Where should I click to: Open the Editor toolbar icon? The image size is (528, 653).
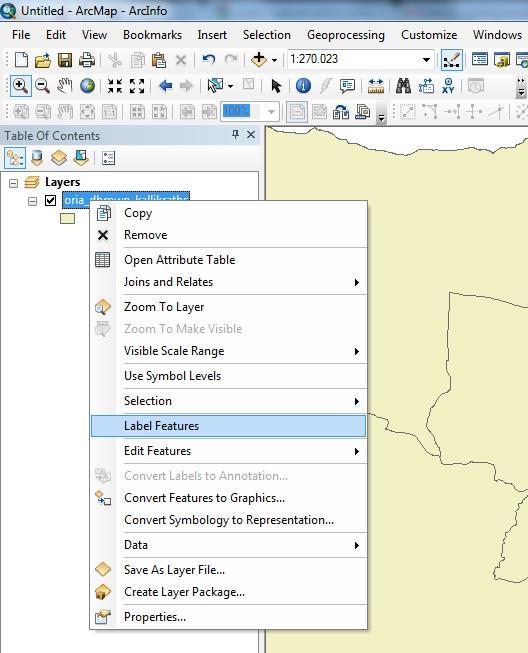pyautogui.click(x=451, y=60)
